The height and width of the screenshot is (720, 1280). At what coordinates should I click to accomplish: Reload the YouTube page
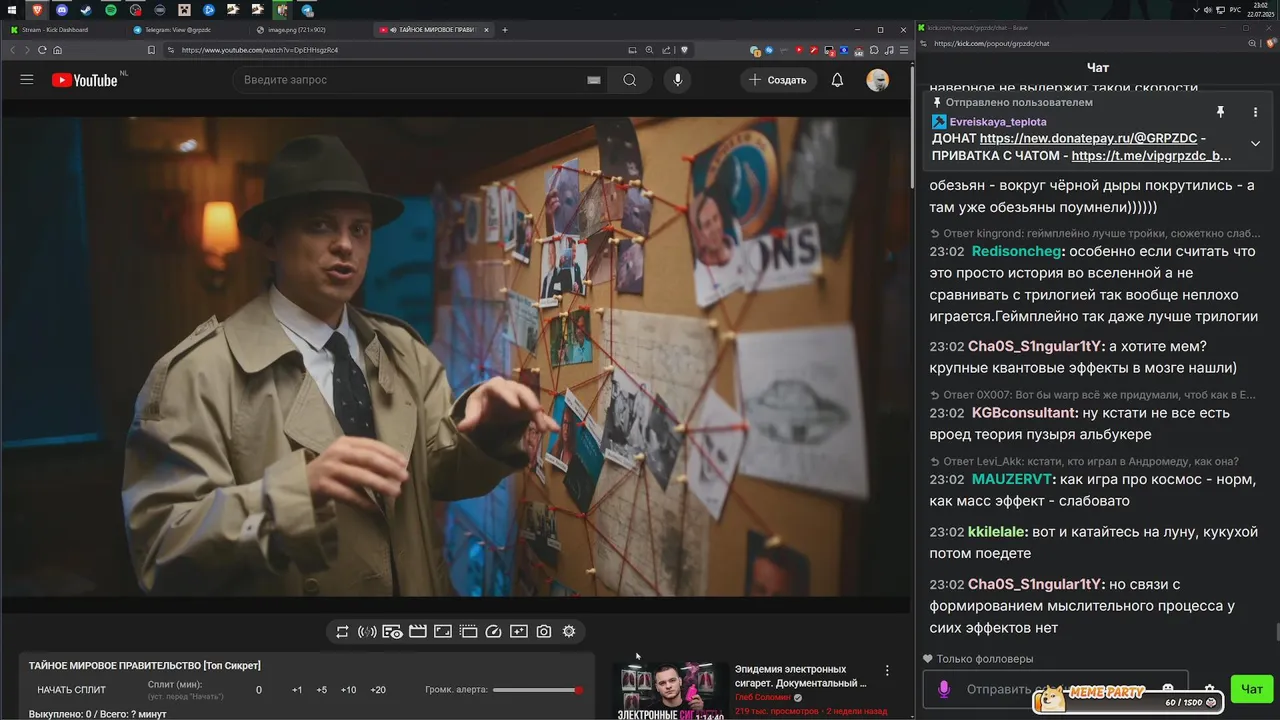click(x=43, y=50)
